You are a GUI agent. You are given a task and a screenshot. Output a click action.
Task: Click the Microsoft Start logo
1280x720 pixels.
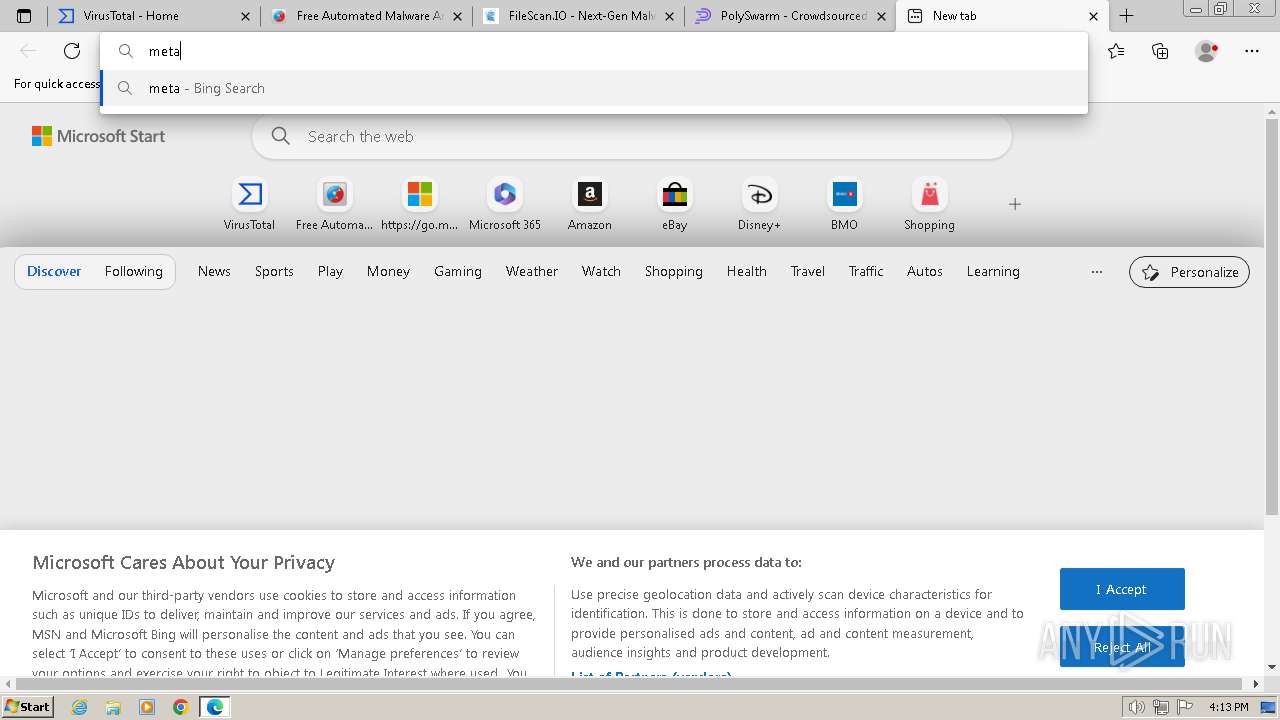(x=98, y=137)
